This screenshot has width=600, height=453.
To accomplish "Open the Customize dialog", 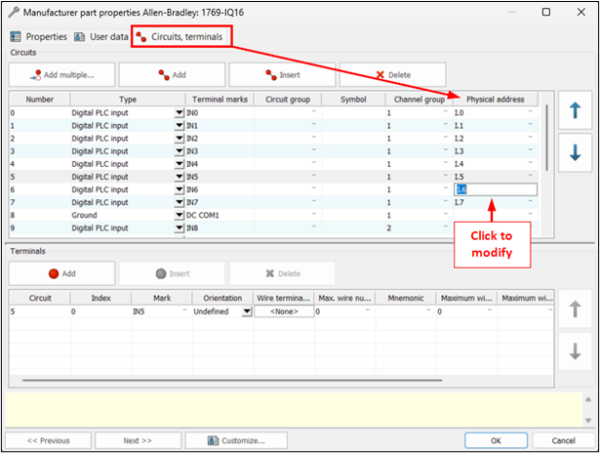I will 236,440.
